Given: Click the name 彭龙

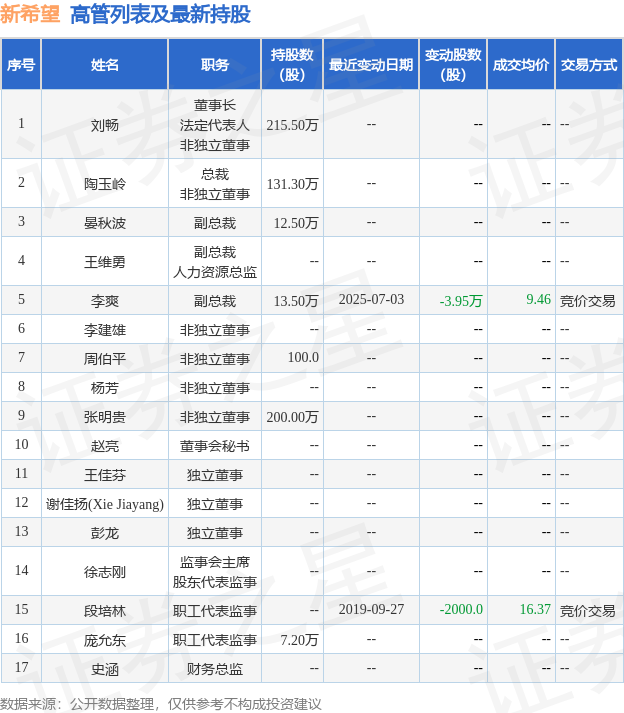Looking at the screenshot, I should tap(105, 533).
